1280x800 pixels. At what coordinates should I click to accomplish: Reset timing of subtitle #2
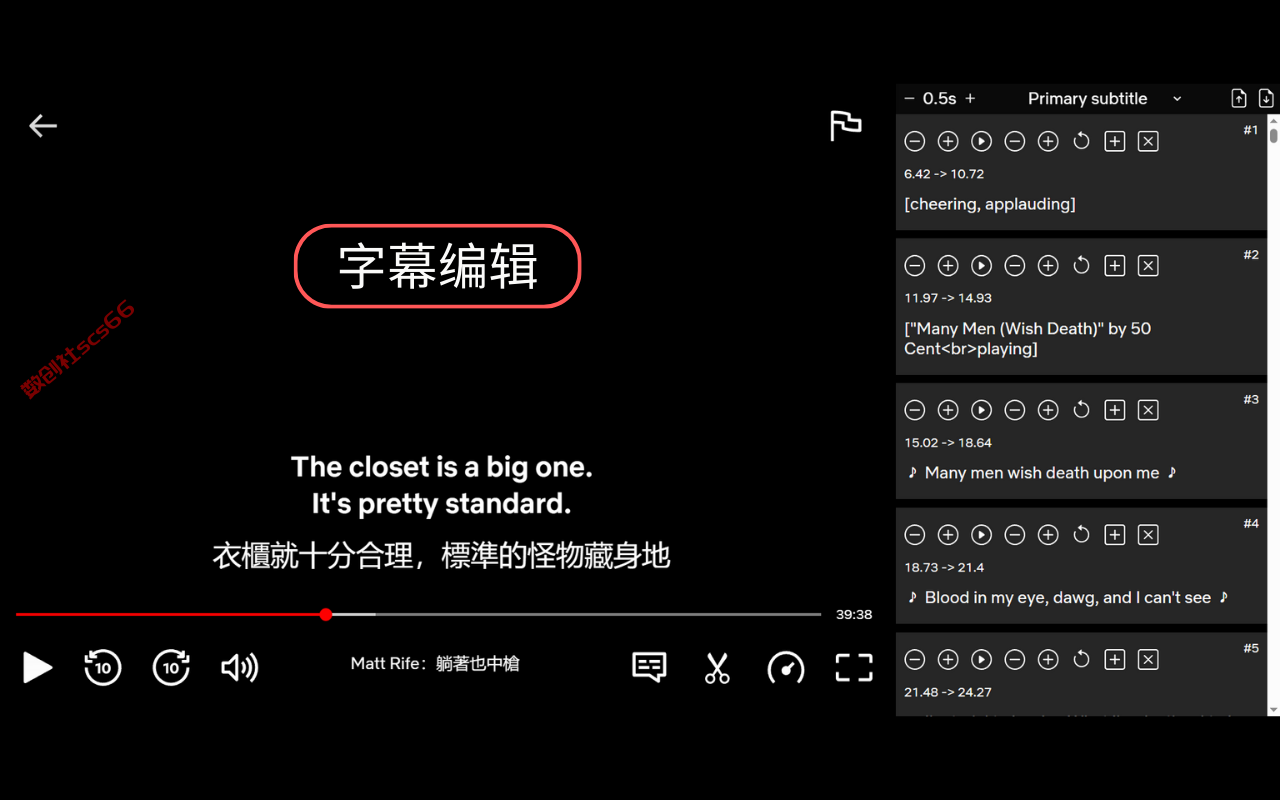(x=1081, y=265)
